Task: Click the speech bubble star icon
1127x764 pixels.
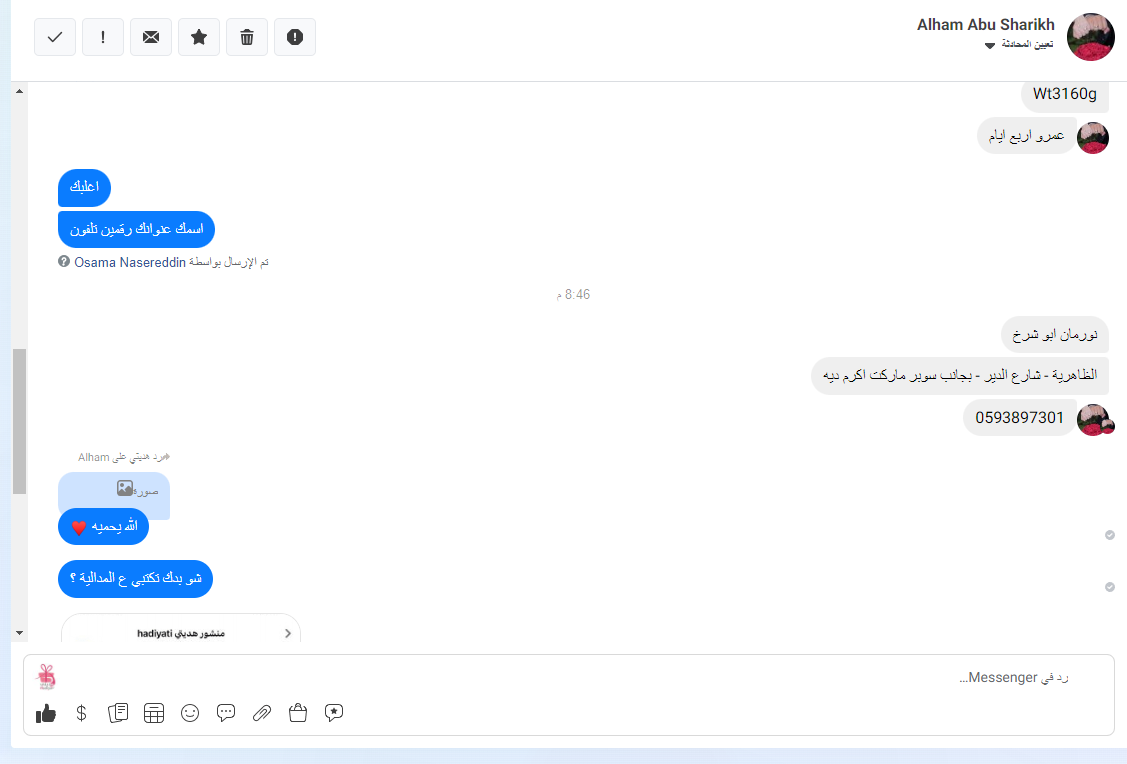Action: click(334, 713)
